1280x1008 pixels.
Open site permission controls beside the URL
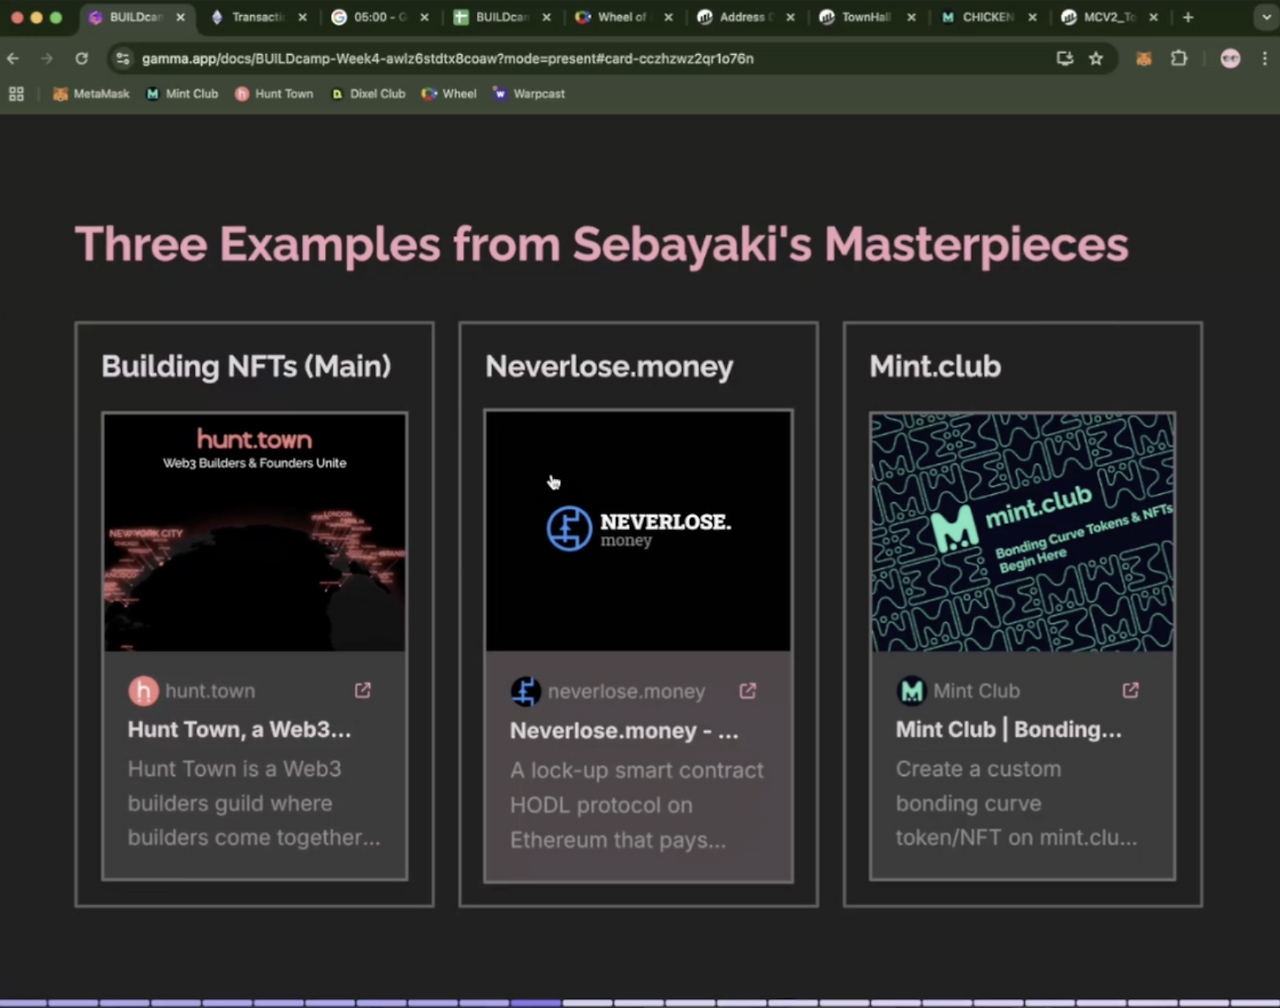122,58
